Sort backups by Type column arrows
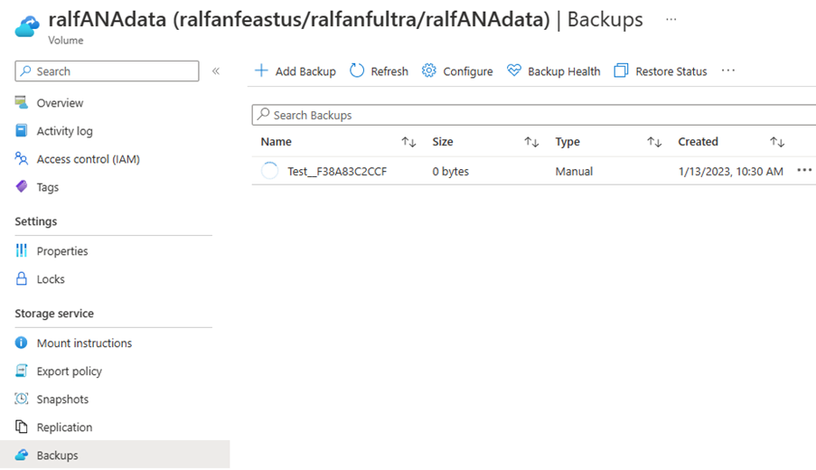816x470 pixels. click(x=654, y=142)
